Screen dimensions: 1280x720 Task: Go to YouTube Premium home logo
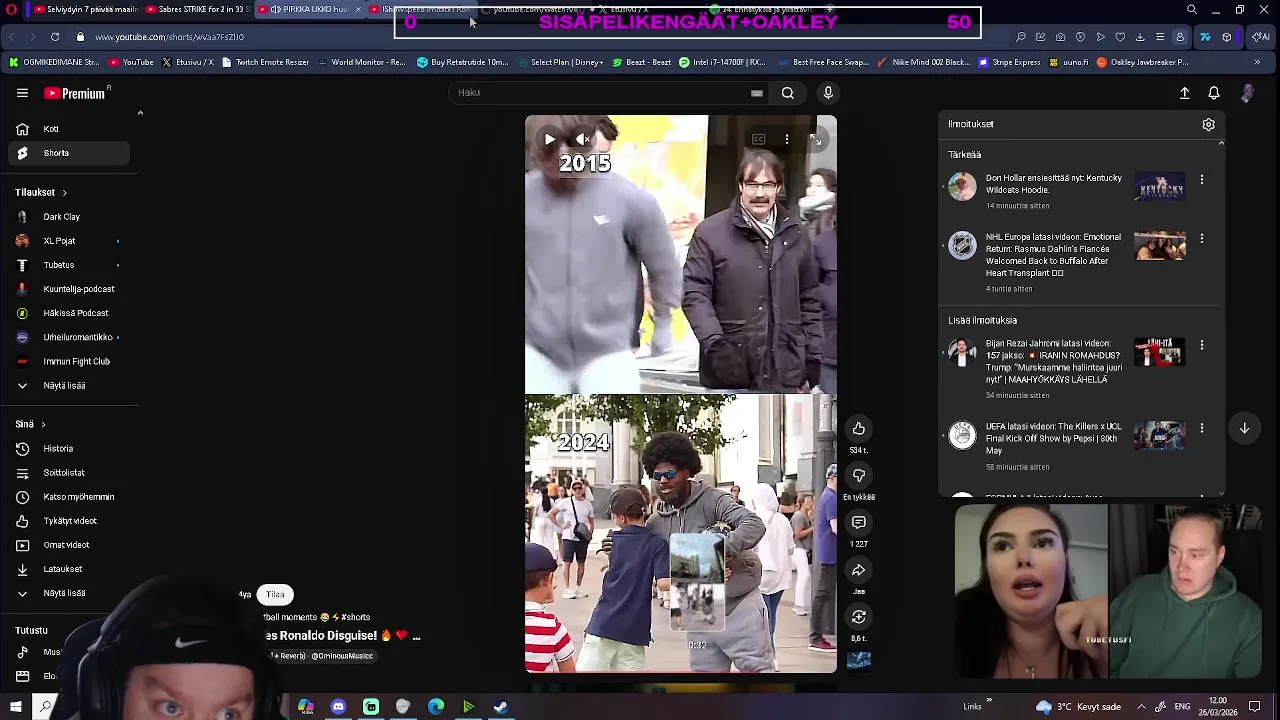pyautogui.click(x=75, y=93)
